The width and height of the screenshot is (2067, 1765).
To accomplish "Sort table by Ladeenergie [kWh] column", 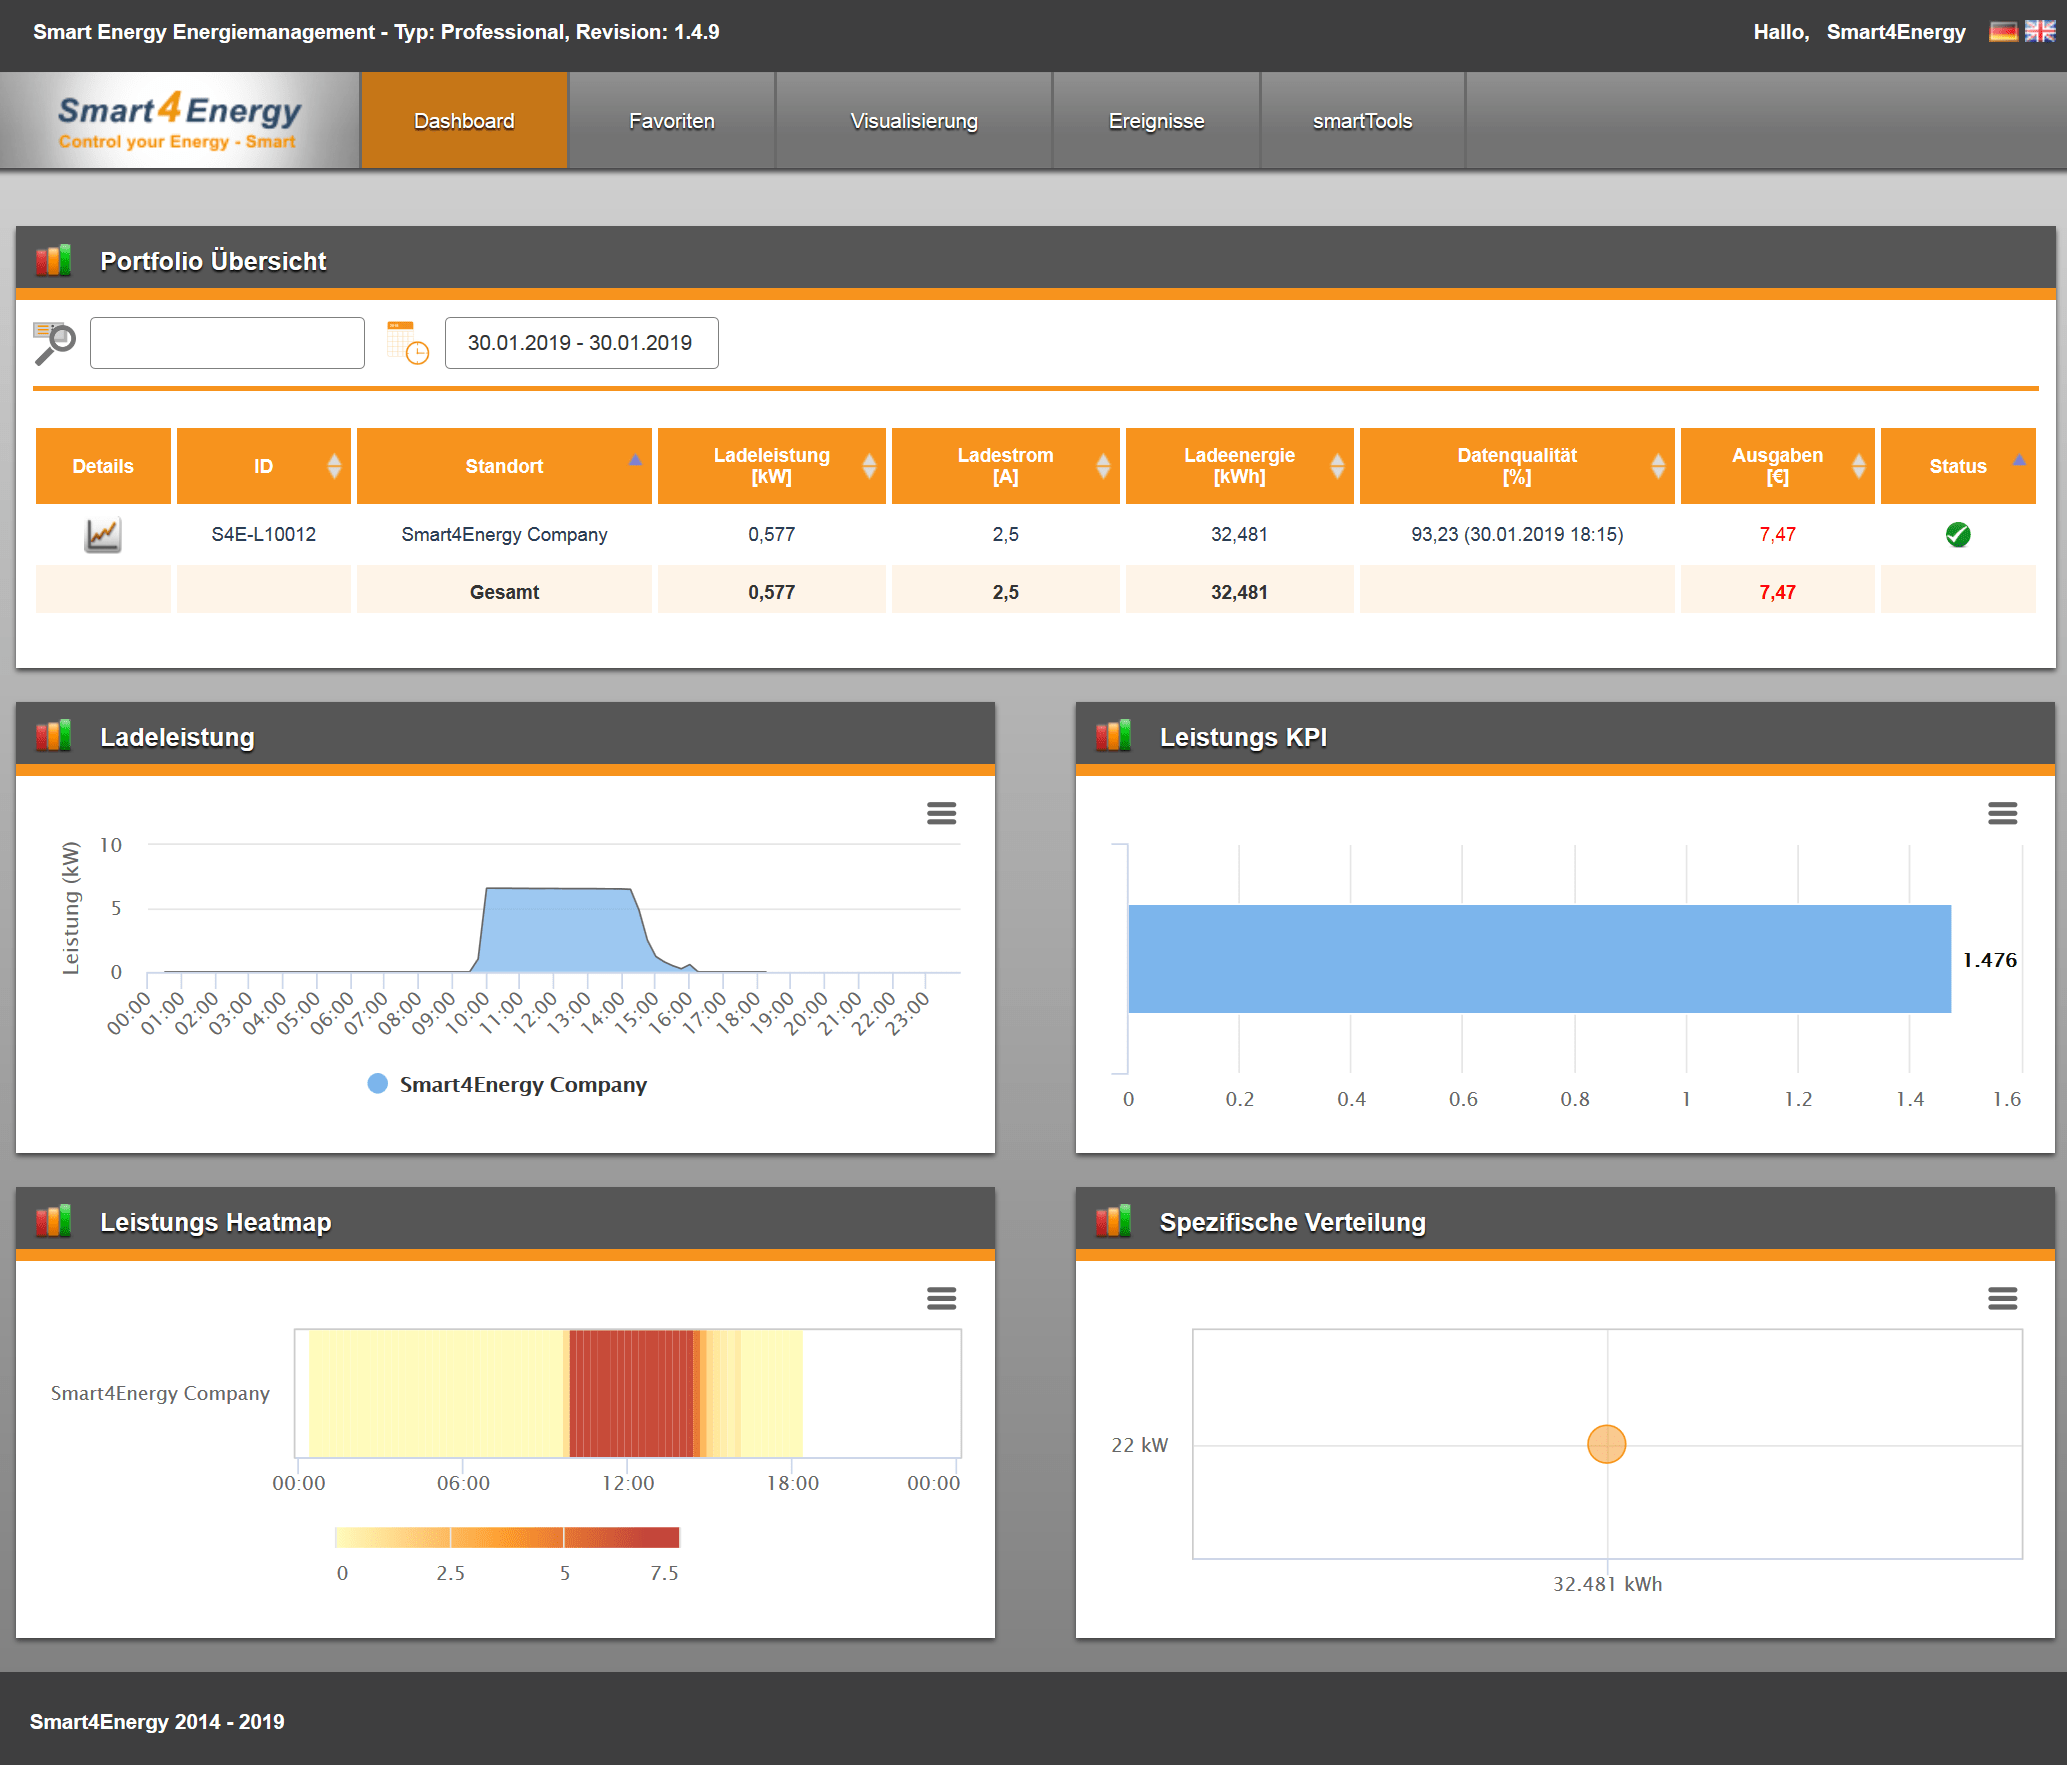I will [1239, 466].
